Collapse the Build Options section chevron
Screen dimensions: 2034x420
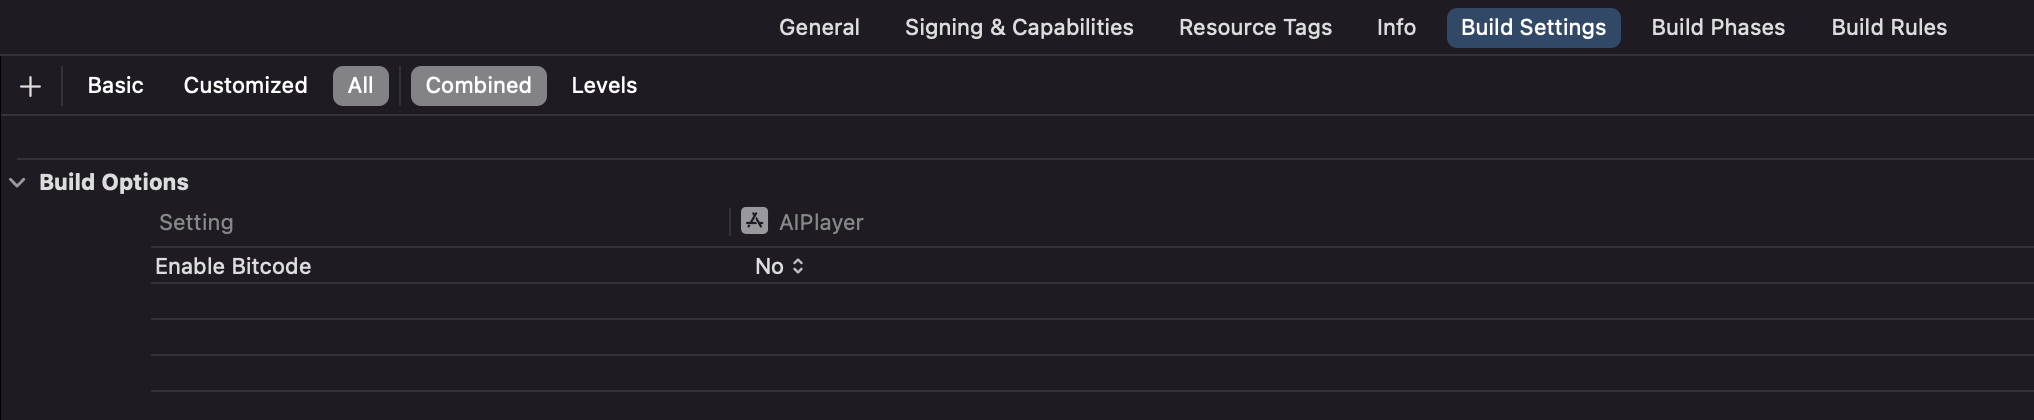pos(17,182)
